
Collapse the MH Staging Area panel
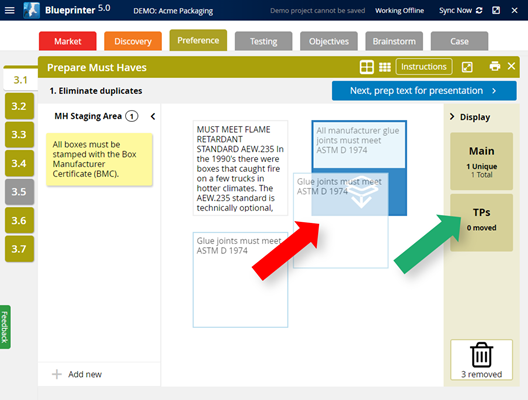[153, 116]
